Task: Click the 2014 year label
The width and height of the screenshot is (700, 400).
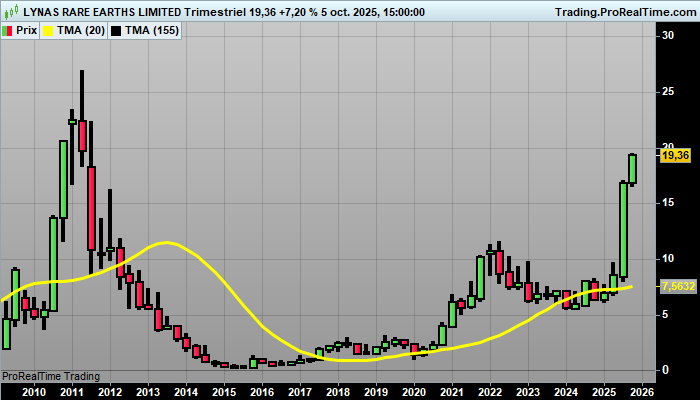Action: coord(186,392)
